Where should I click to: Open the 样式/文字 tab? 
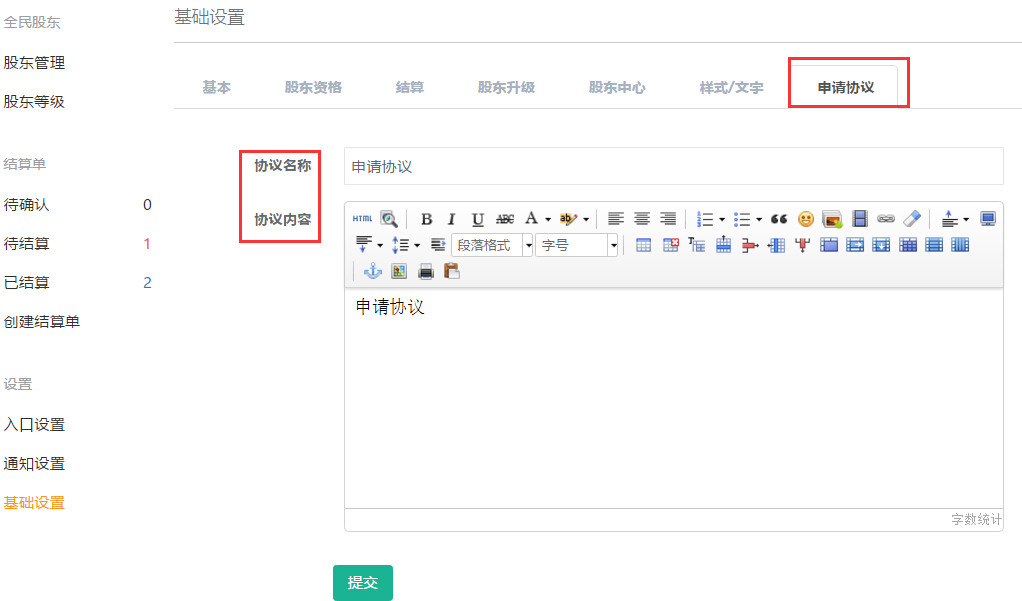point(731,87)
